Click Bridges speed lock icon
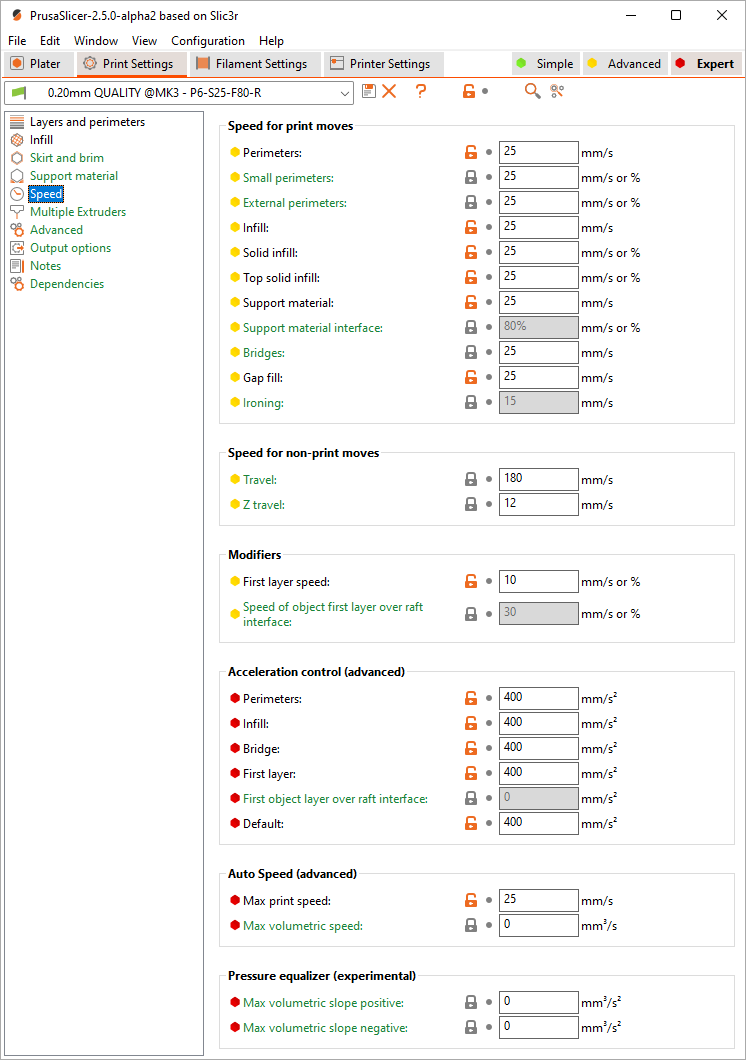 click(471, 352)
